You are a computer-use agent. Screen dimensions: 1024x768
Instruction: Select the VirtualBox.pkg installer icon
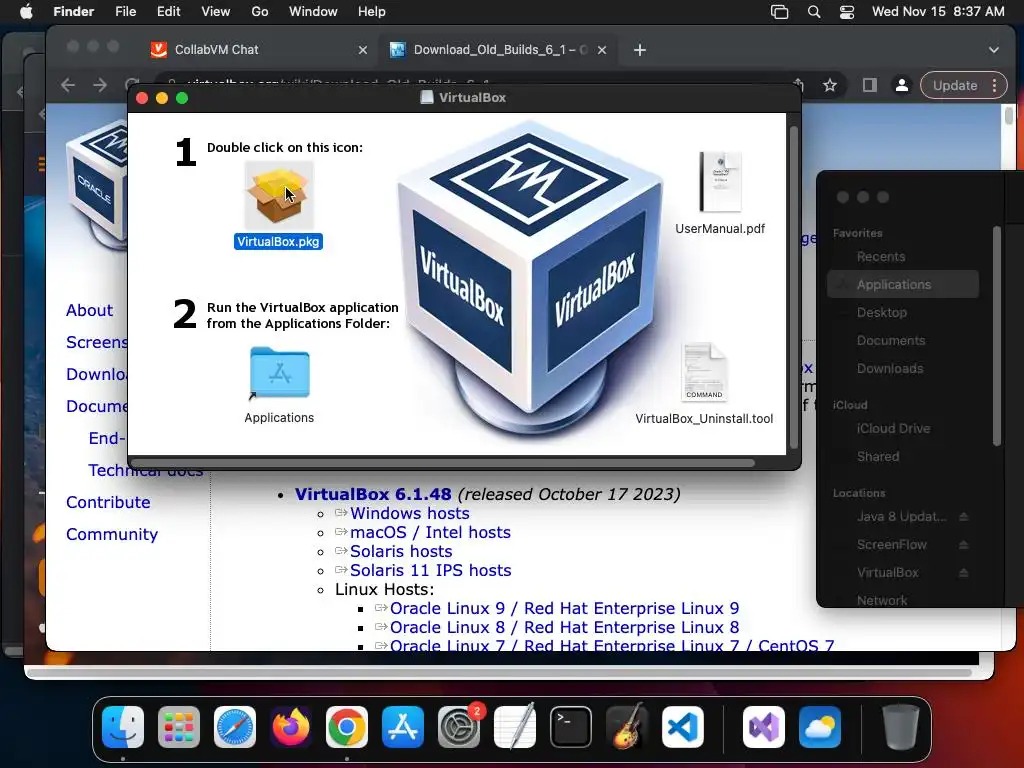[x=279, y=195]
